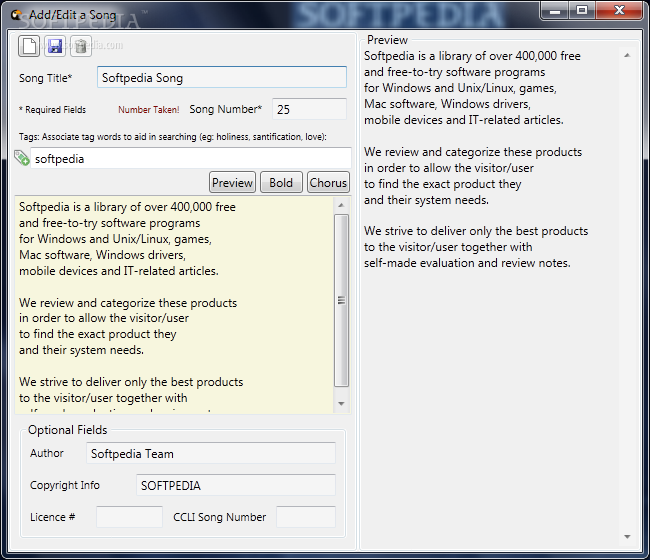Focus the Licence # input box
Image resolution: width=650 pixels, height=560 pixels.
pos(129,517)
